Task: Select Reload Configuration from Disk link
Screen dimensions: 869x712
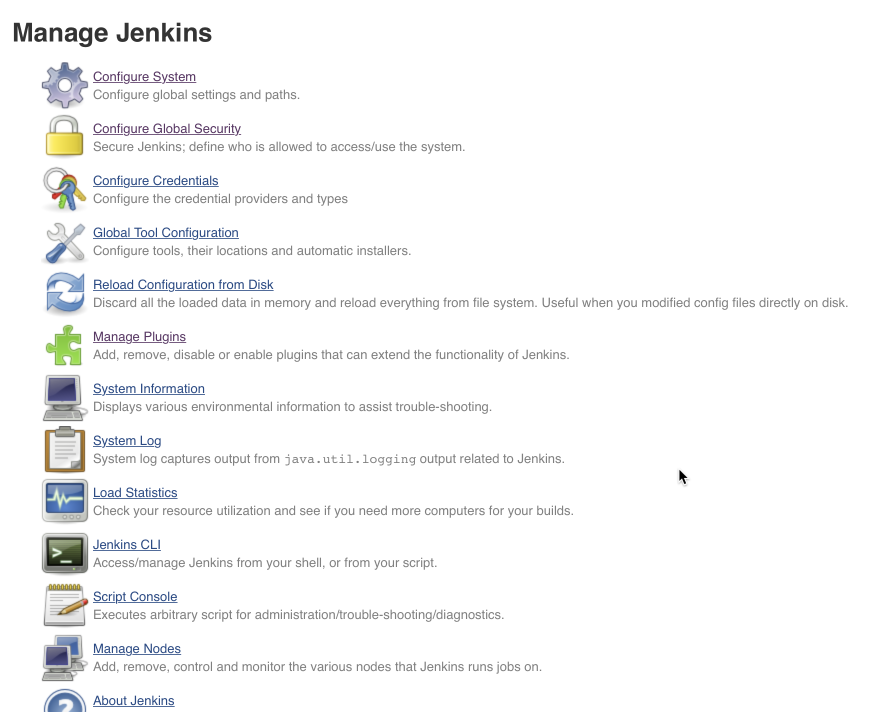Action: pyautogui.click(x=183, y=285)
